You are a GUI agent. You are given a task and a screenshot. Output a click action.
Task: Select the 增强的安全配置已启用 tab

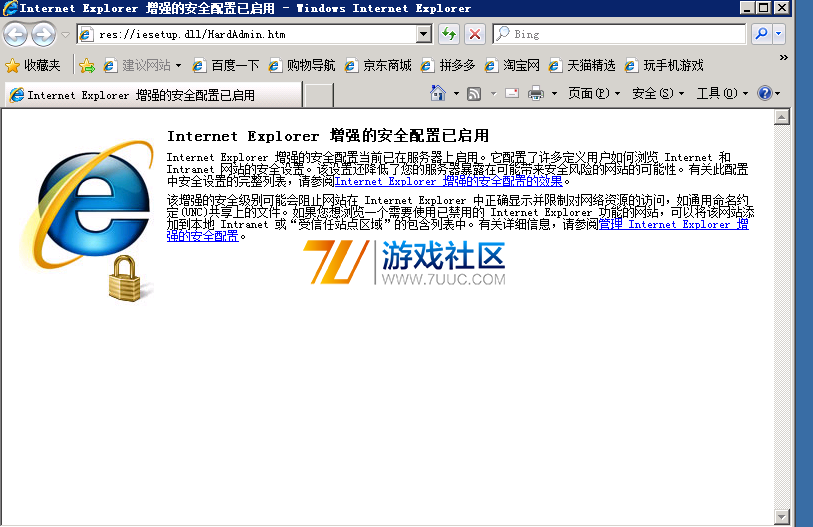click(x=153, y=95)
